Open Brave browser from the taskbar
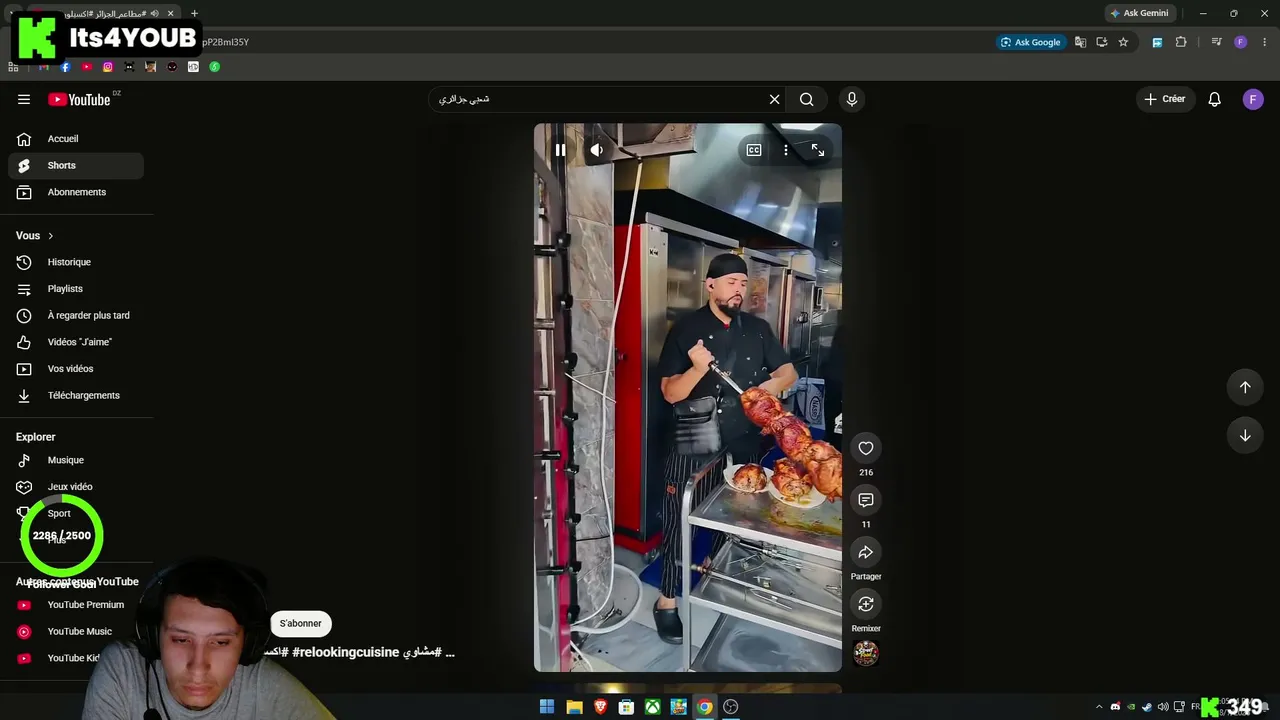1280x720 pixels. click(x=600, y=707)
